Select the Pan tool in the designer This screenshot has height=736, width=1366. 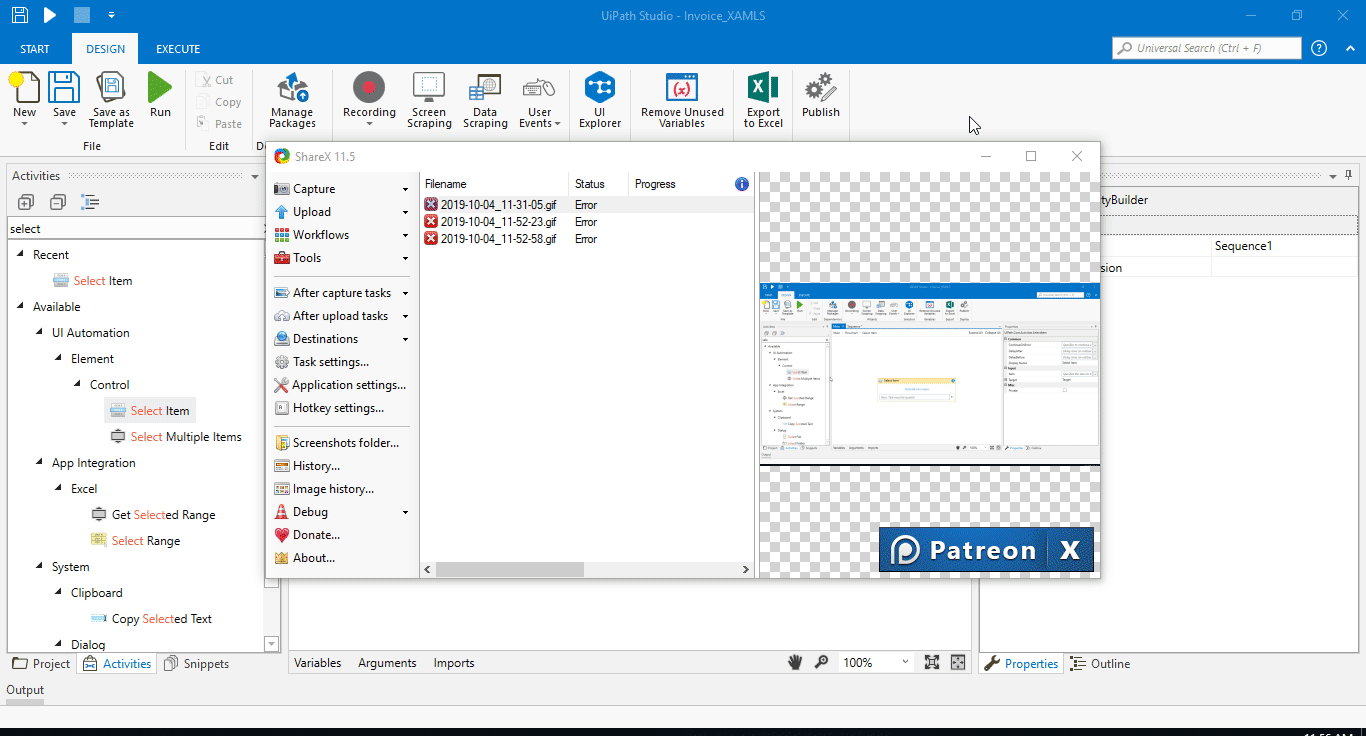tap(795, 661)
